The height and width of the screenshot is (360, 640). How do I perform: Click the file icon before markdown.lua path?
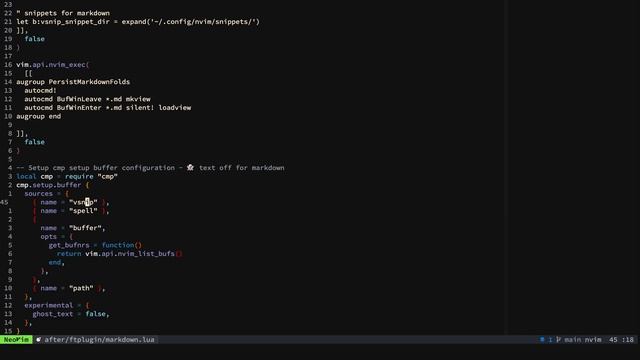(x=38, y=340)
